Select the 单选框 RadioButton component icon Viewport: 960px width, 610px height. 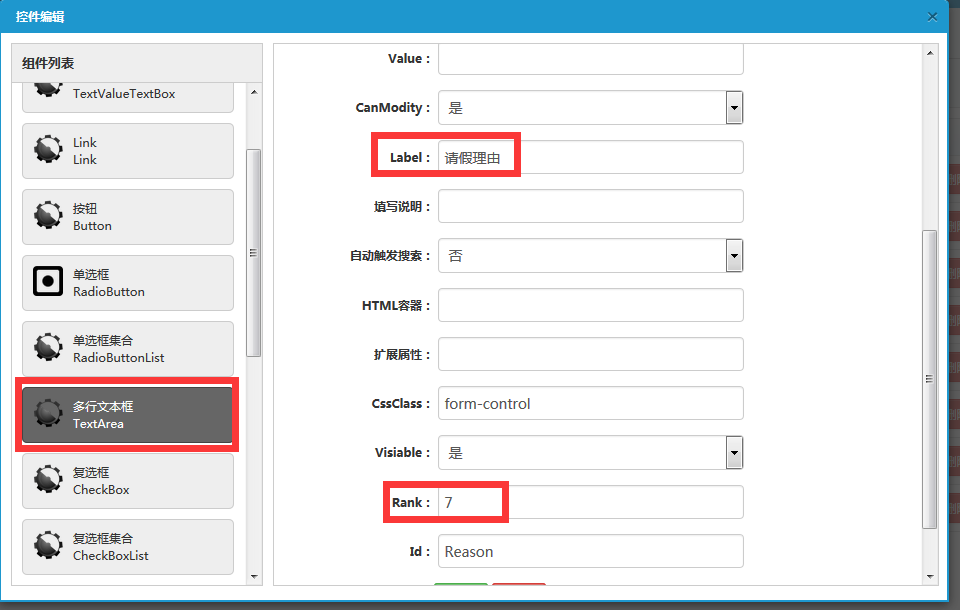pos(48,281)
